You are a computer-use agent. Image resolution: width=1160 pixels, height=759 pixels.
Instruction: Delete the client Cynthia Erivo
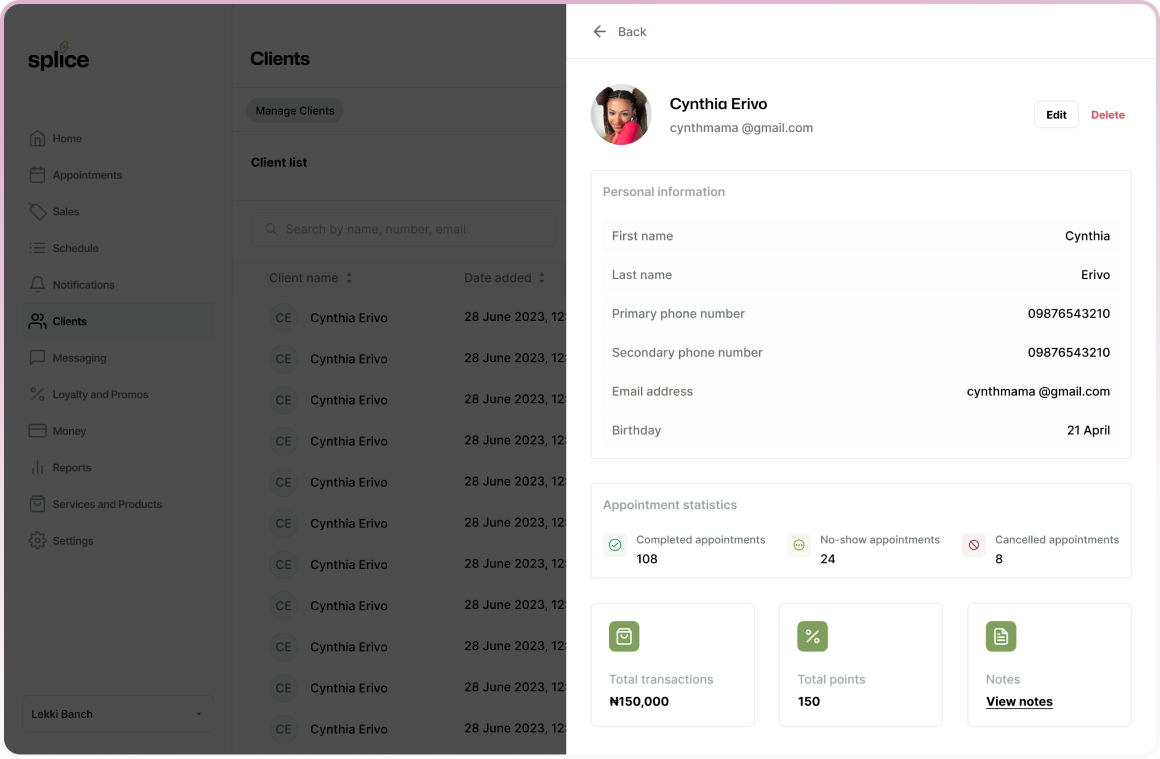pyautogui.click(x=1107, y=114)
